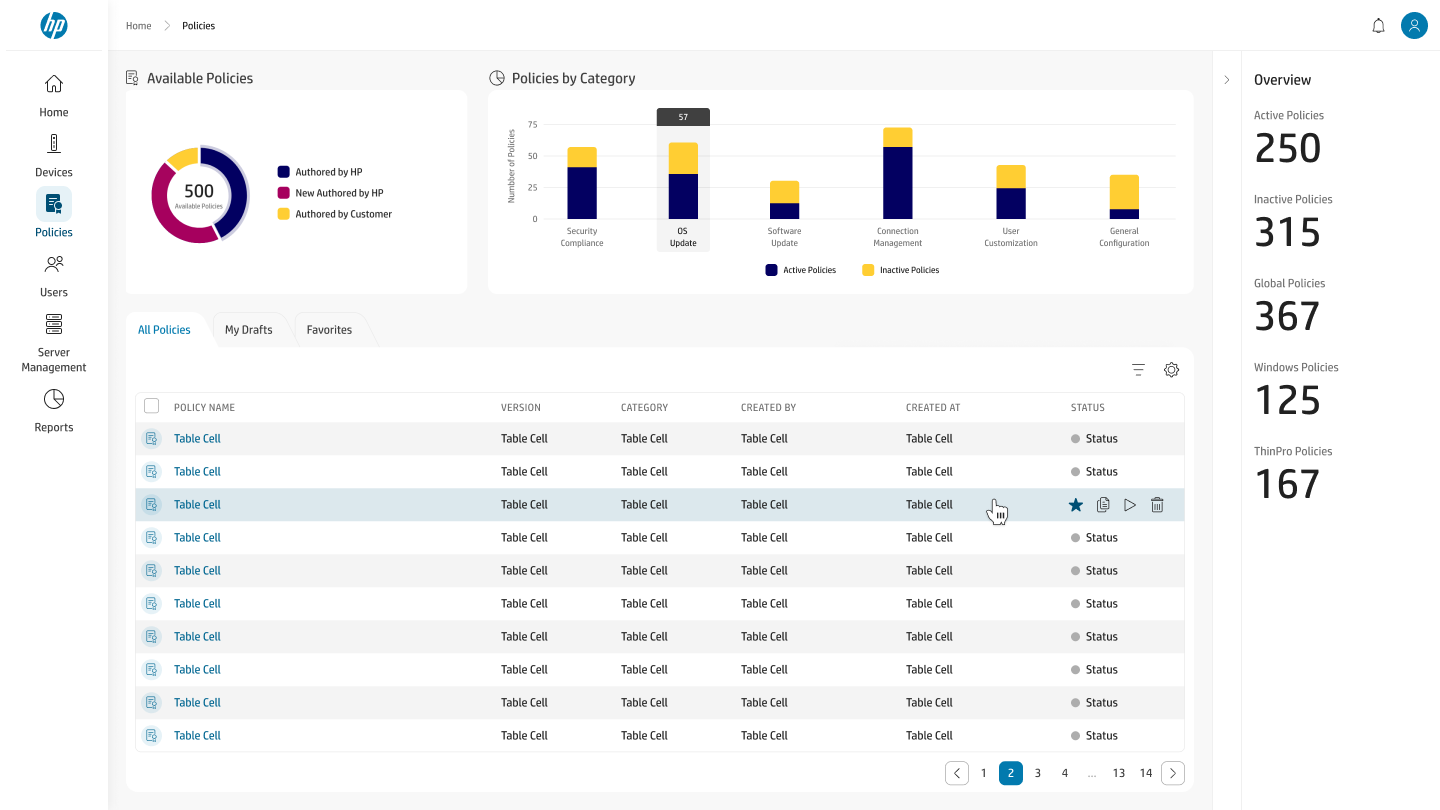1440x810 pixels.
Task: Open the notifications bell
Action: (1378, 26)
